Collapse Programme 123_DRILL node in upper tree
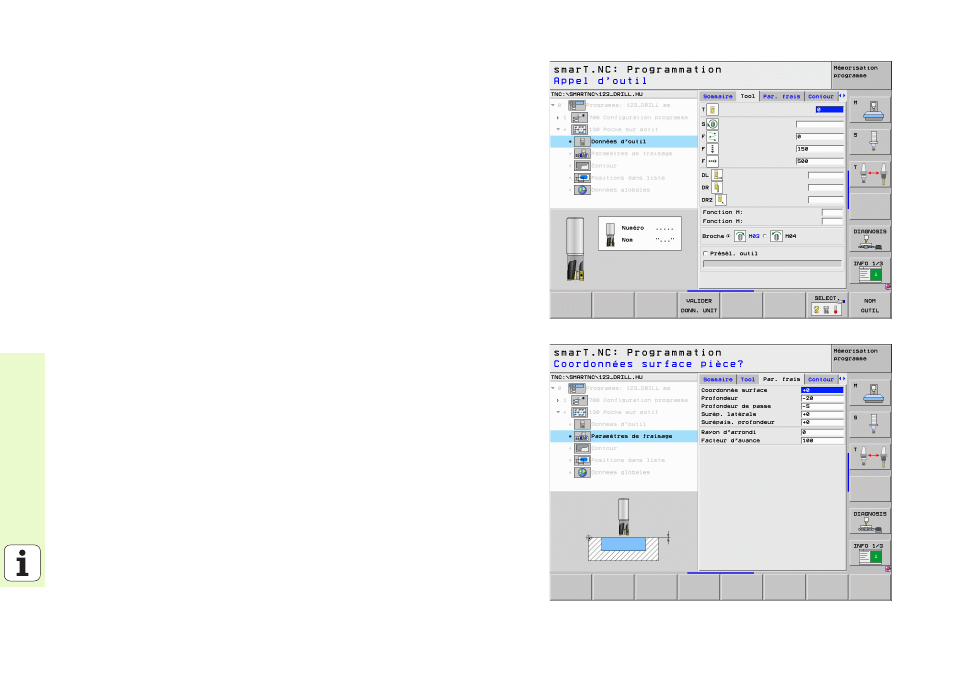 point(553,105)
